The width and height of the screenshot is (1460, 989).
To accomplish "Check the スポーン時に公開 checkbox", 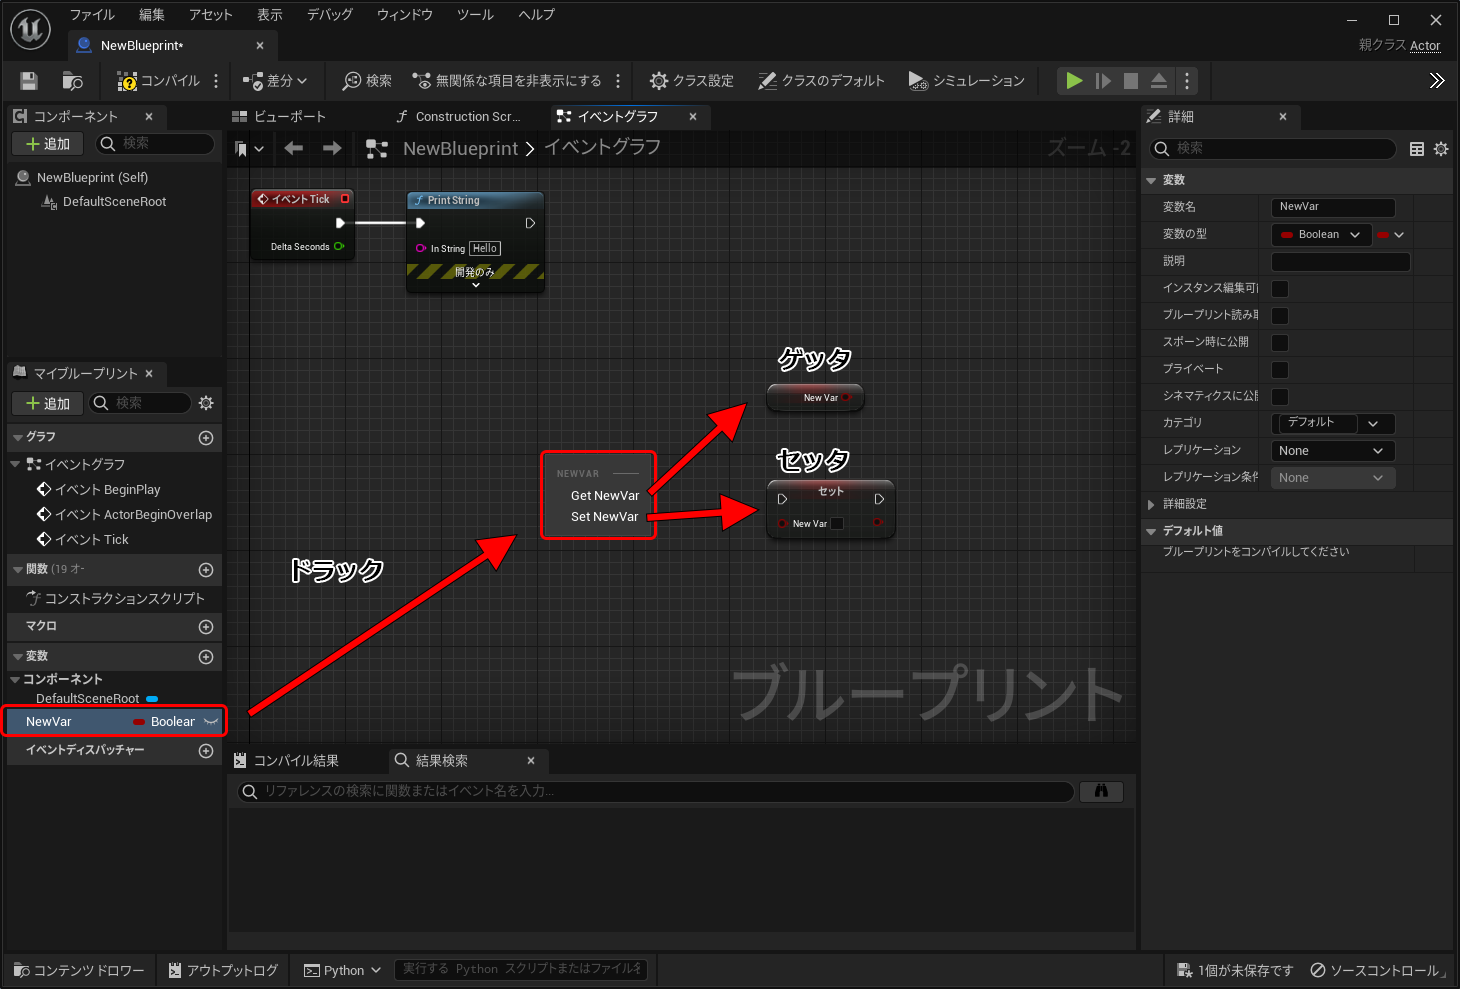I will point(1279,343).
